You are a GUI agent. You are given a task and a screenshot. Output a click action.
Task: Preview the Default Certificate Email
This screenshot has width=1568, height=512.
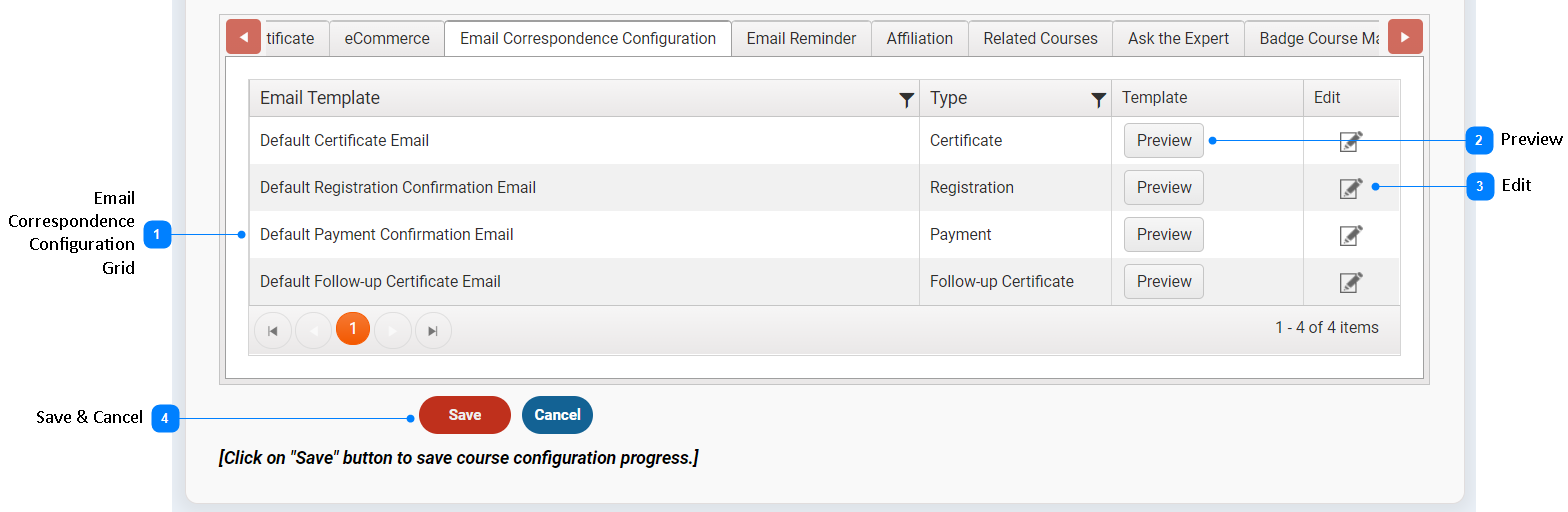point(1164,141)
